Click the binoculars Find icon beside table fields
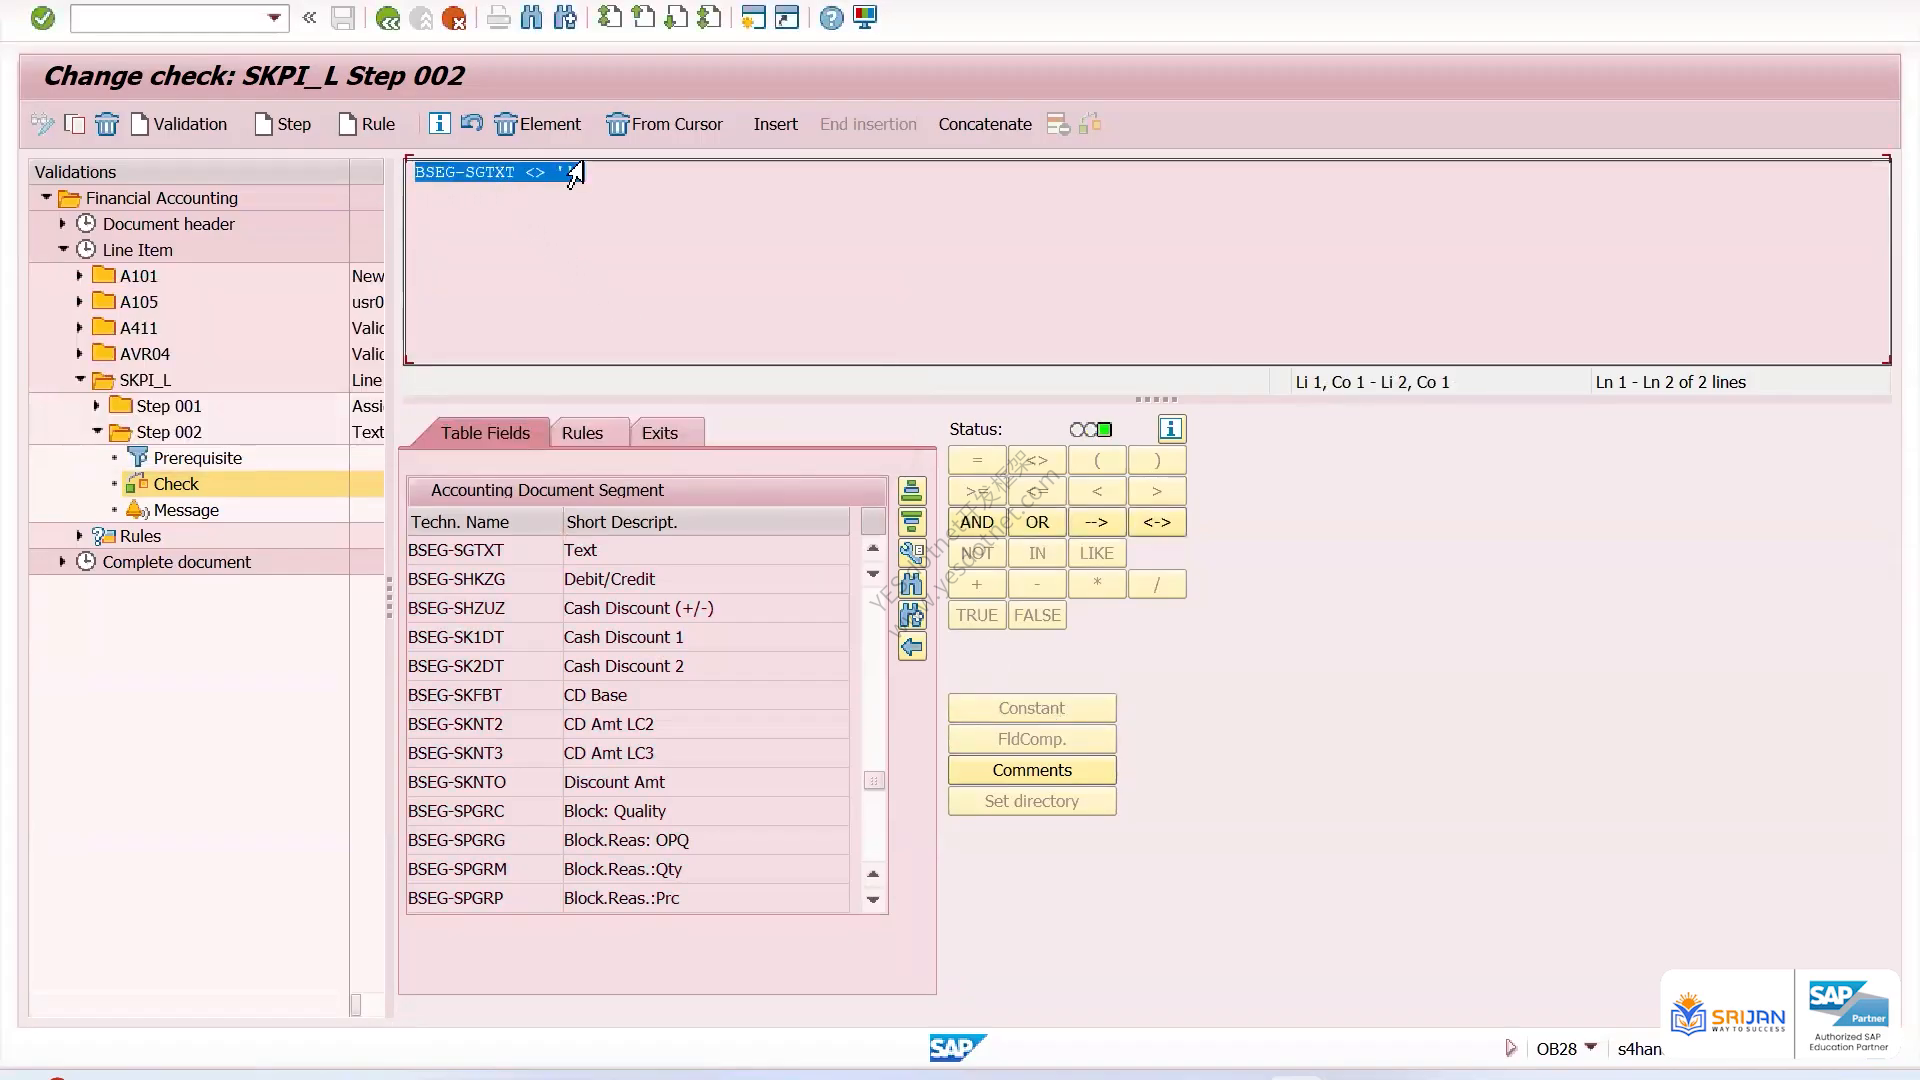Image resolution: width=1920 pixels, height=1080 pixels. tap(912, 584)
